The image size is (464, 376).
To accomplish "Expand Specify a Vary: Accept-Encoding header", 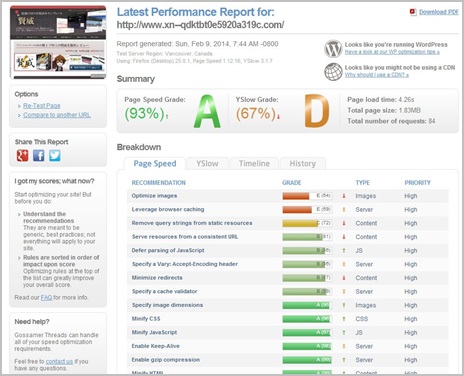I will (x=185, y=264).
